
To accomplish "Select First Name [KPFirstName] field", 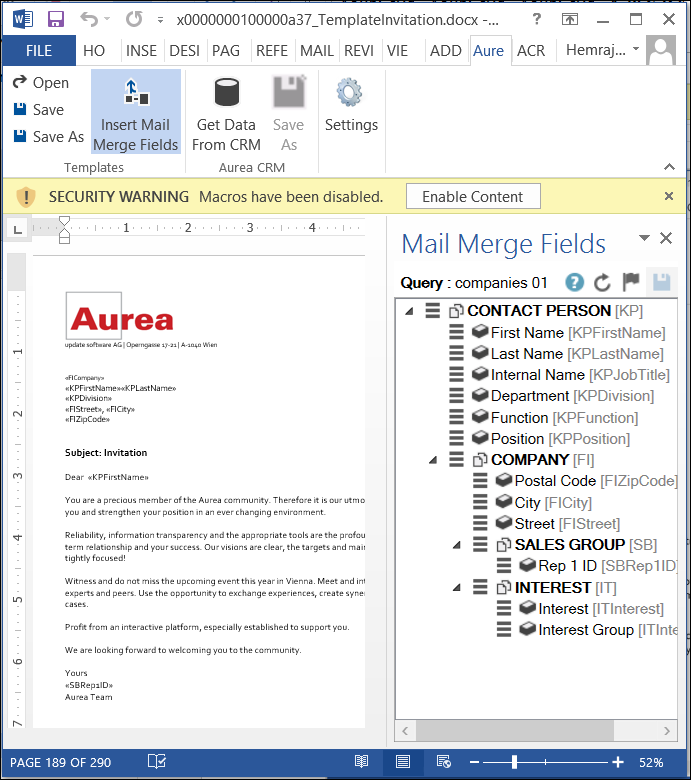I will click(568, 332).
